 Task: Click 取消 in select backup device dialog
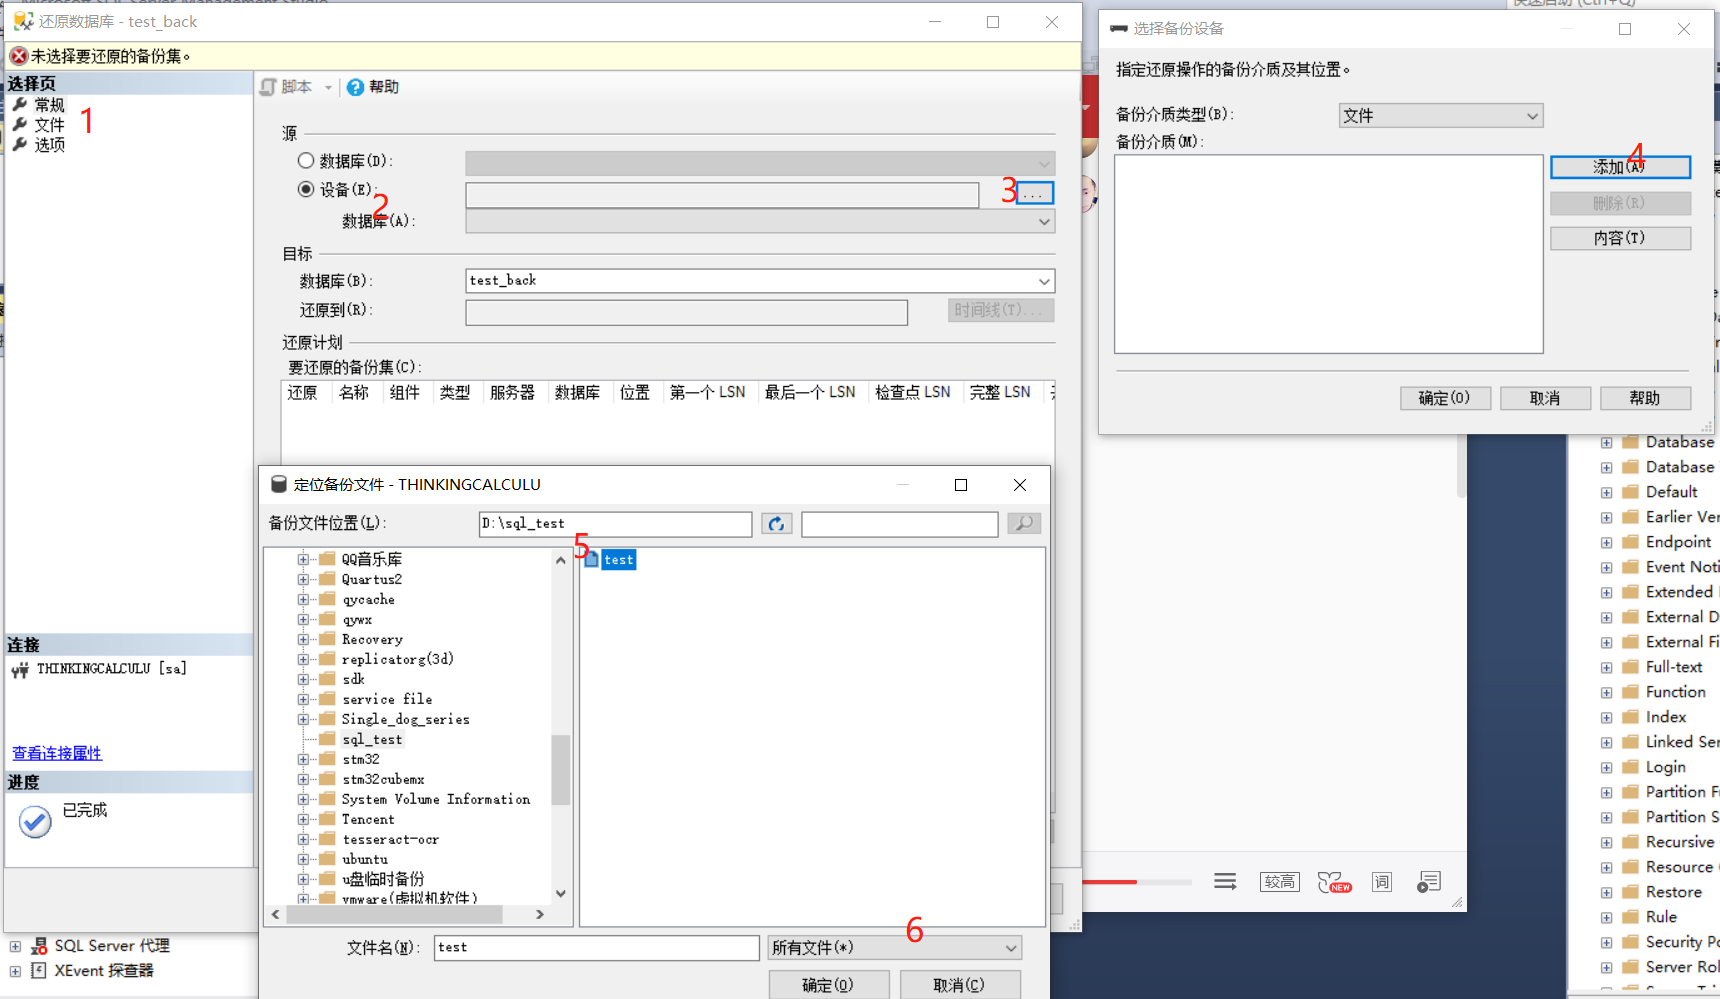point(1545,398)
